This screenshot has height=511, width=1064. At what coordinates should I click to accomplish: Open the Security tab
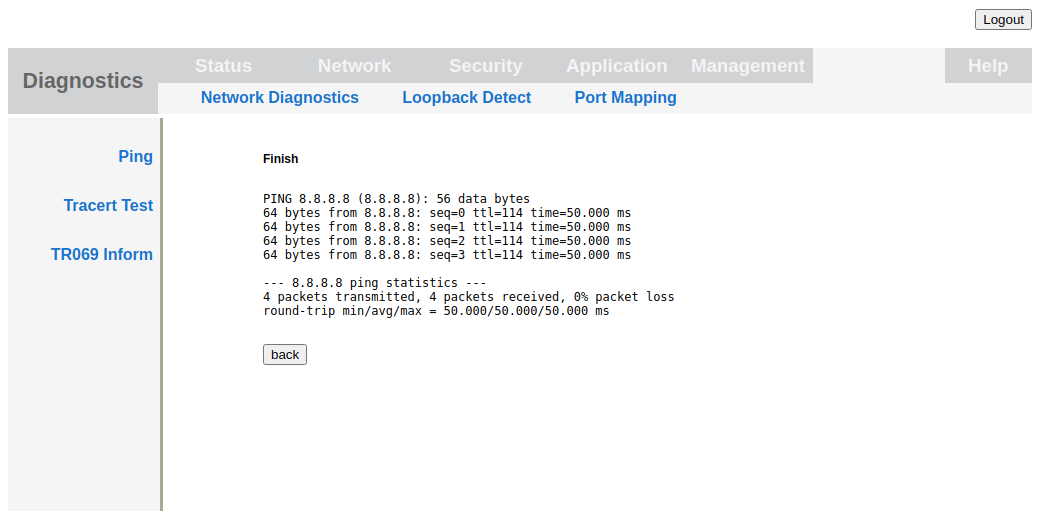[485, 66]
